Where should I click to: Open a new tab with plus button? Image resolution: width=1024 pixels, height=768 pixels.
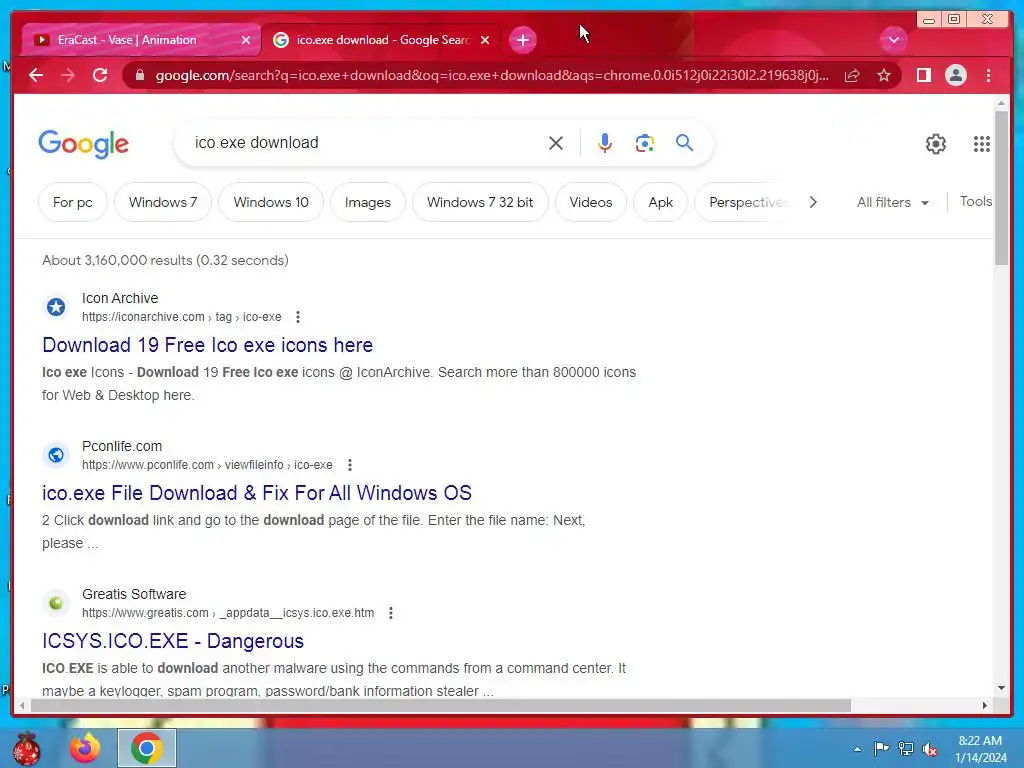click(522, 40)
